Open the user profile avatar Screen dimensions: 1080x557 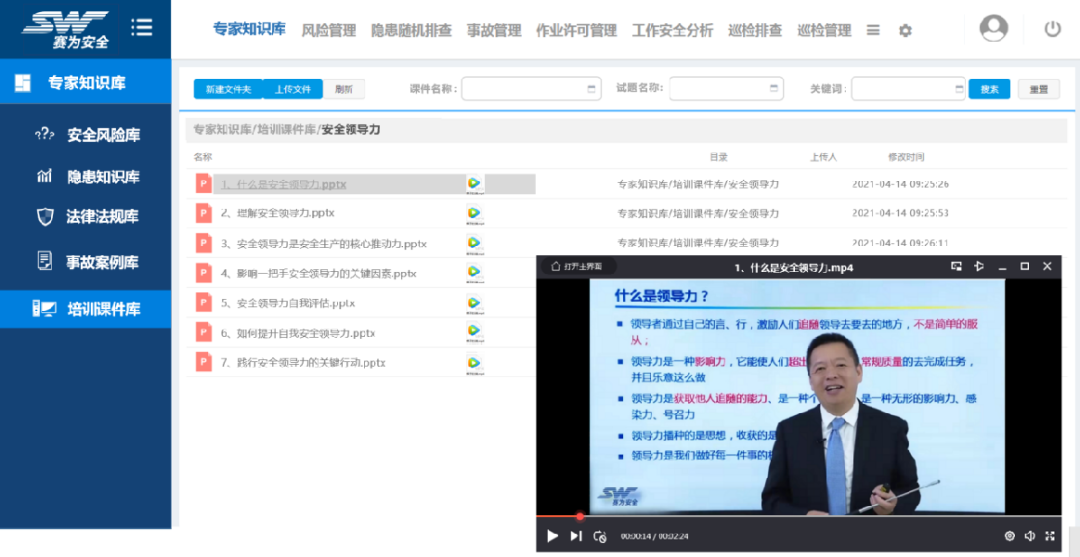[x=993, y=29]
